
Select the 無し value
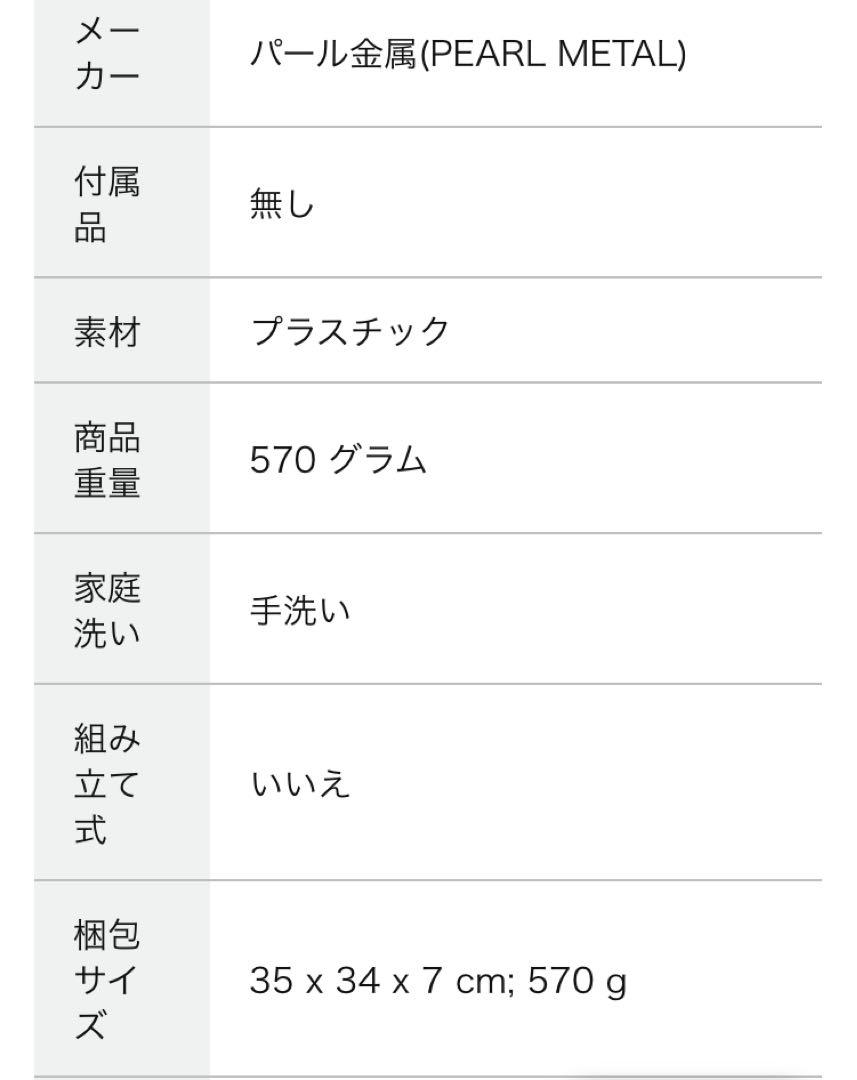coord(282,204)
